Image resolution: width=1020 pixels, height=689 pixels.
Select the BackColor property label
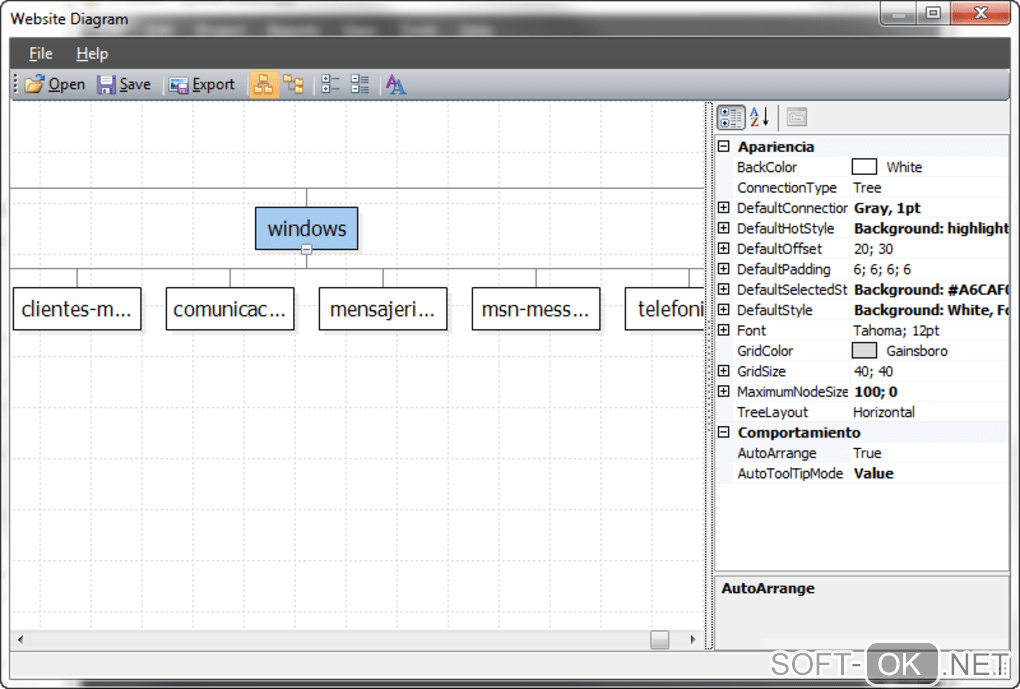click(766, 167)
